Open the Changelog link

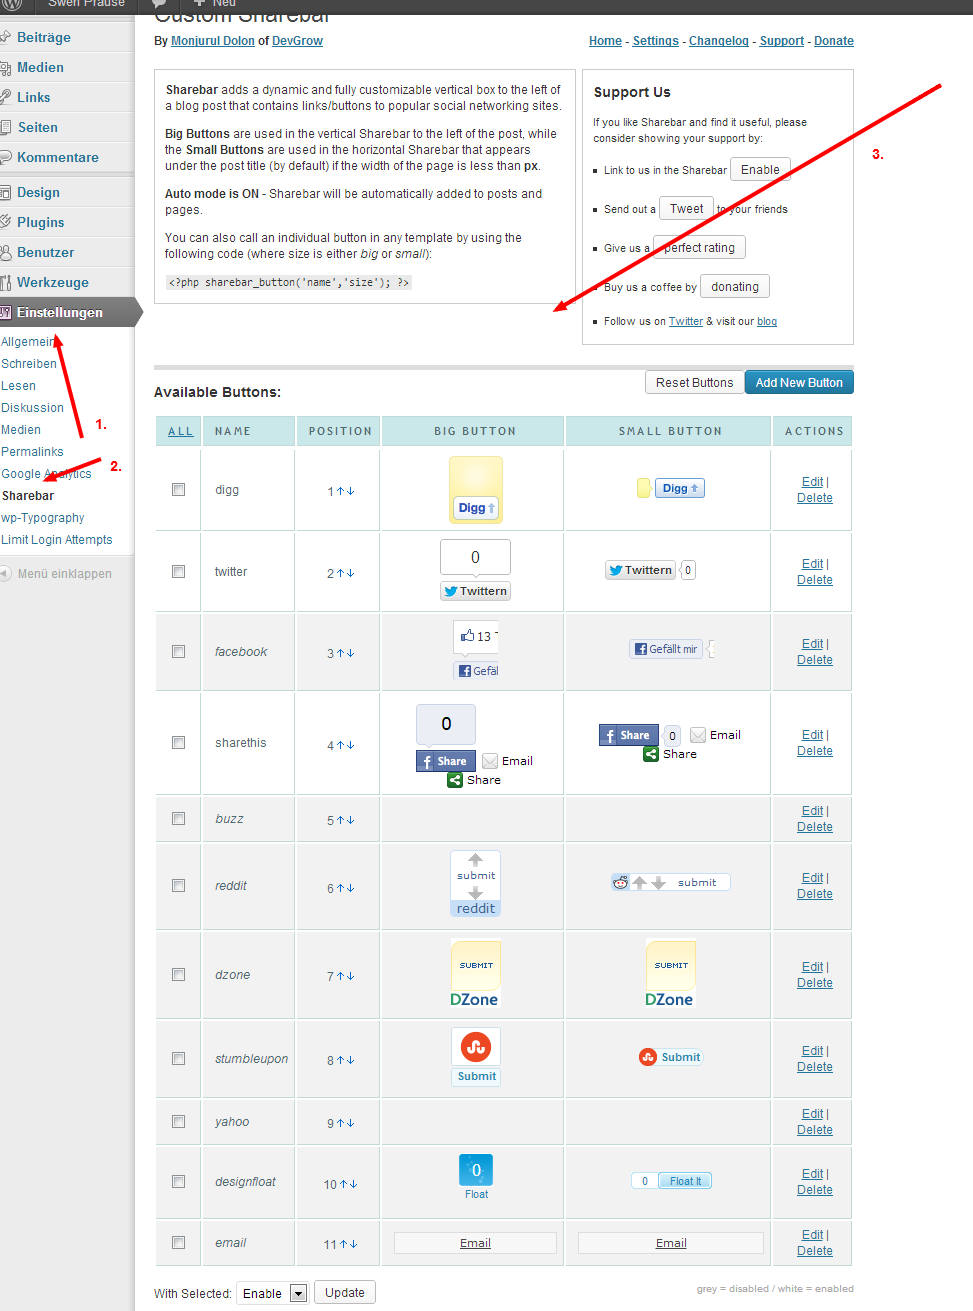[x=719, y=41]
